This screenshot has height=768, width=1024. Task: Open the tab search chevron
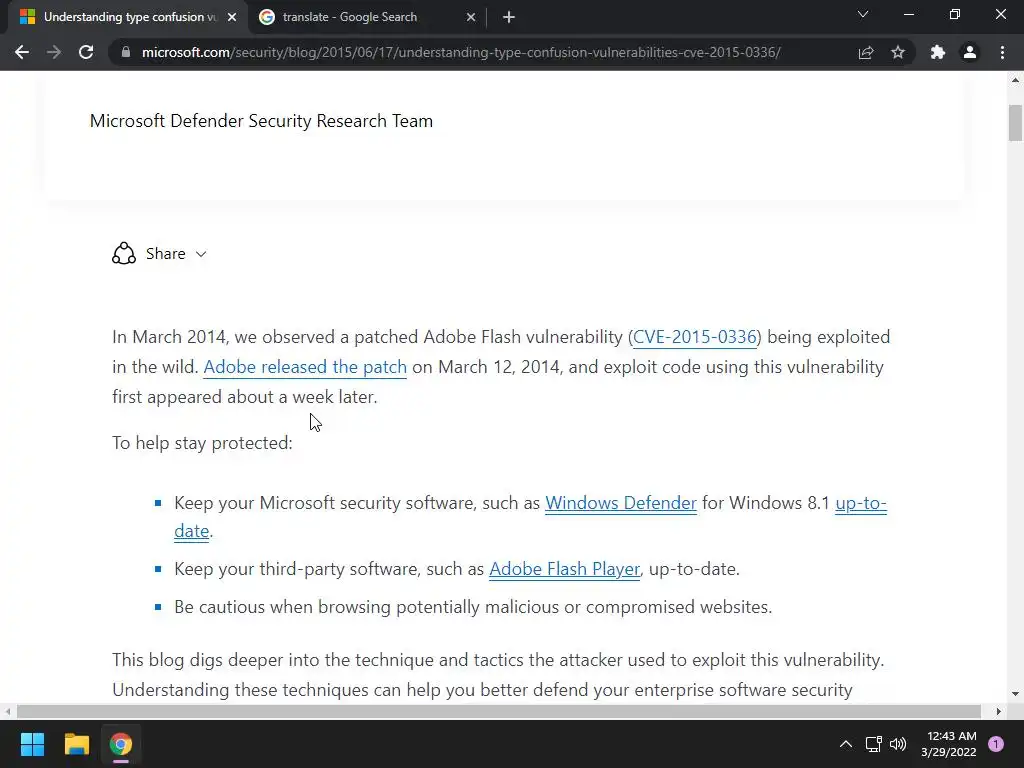(863, 14)
